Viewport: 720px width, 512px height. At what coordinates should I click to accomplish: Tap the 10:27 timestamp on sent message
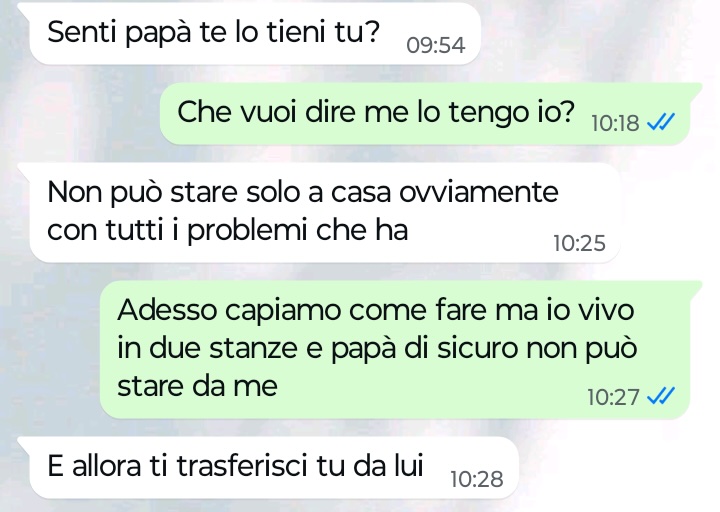tap(613, 397)
